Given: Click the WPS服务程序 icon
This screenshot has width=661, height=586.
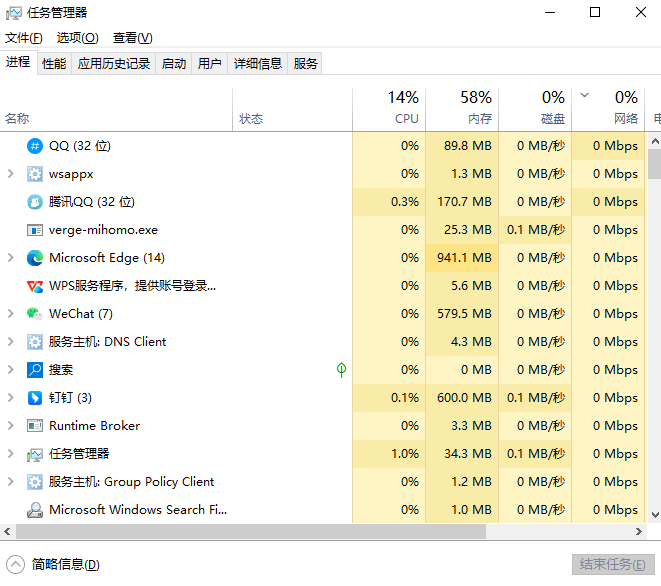Looking at the screenshot, I should click(x=35, y=286).
